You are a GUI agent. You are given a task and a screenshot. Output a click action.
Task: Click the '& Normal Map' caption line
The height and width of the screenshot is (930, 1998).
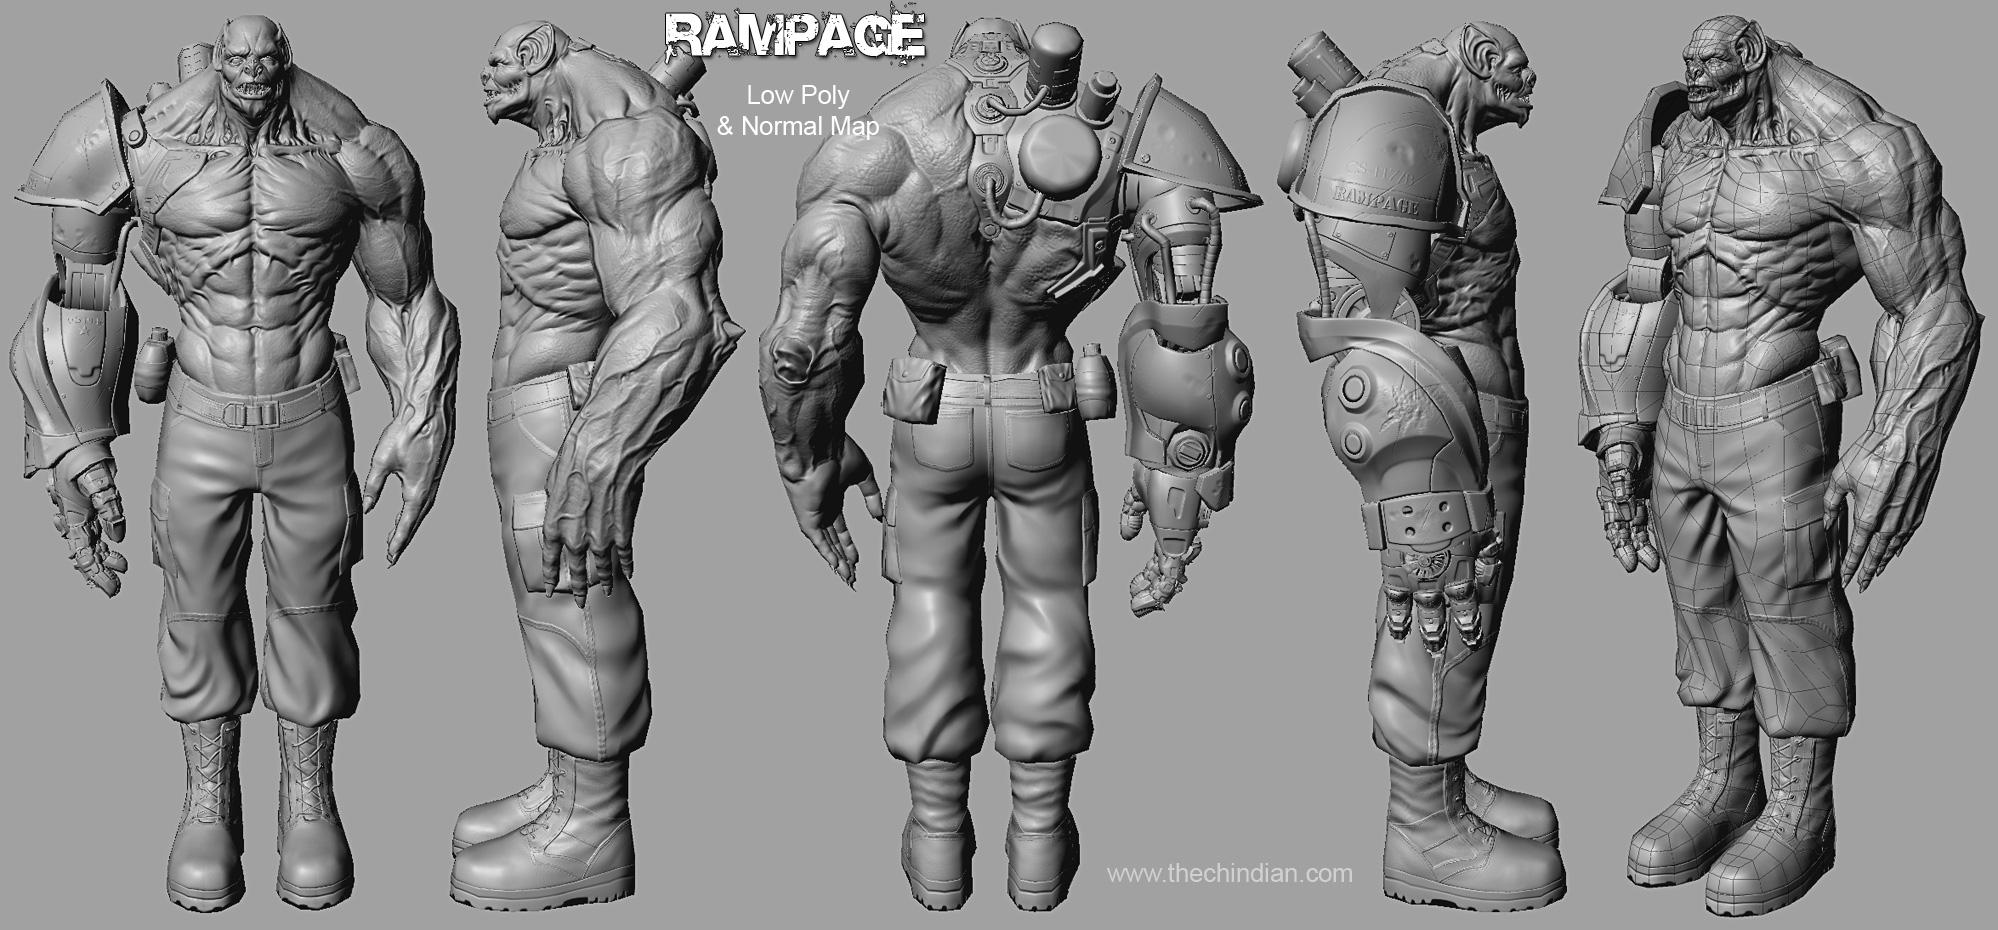(798, 126)
